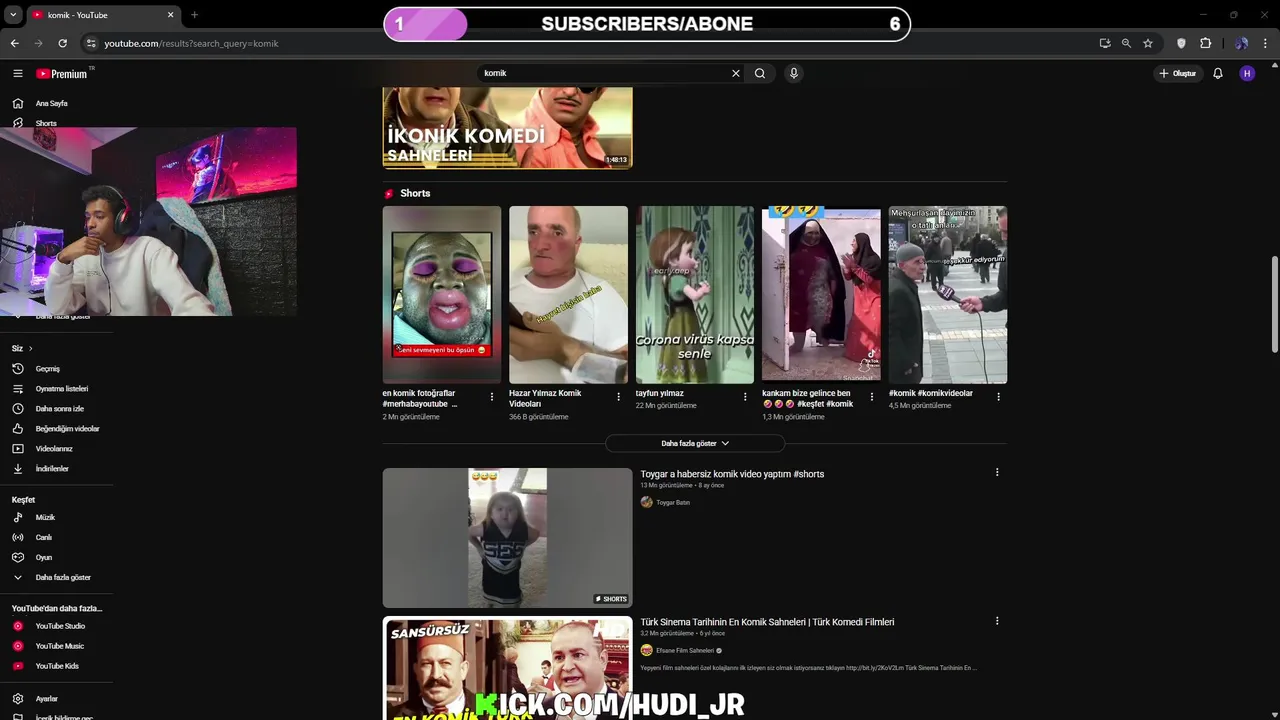The width and height of the screenshot is (1280, 720).
Task: Open the İkonik Komedi Sahneleri thumbnail
Action: 508,127
